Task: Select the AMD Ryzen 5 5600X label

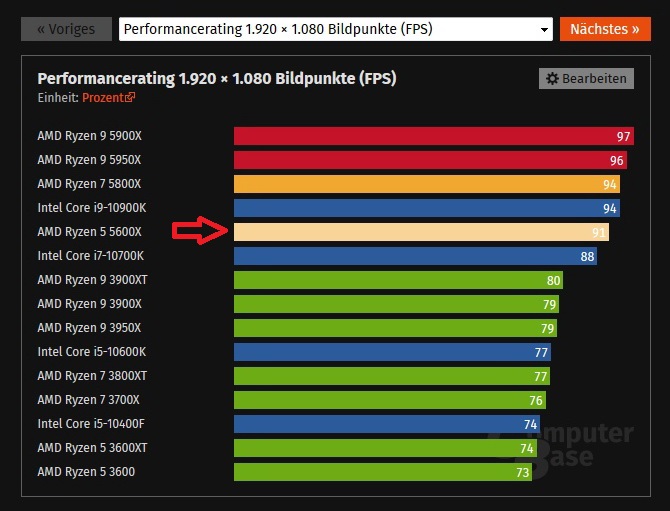Action: [89, 232]
